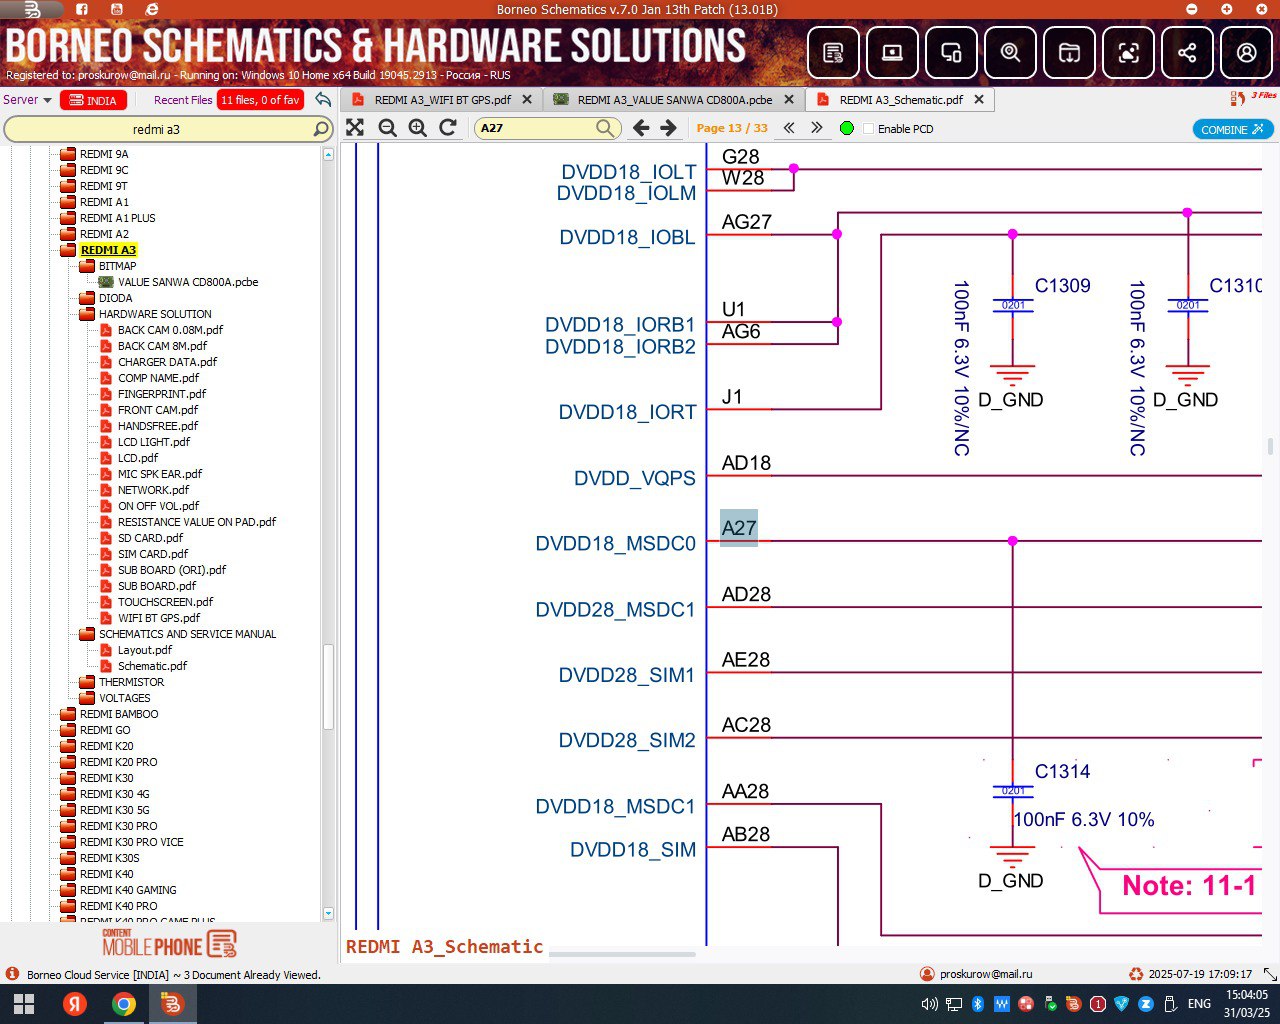Switch to REDMI A3_VALUE SANWA CD800A.pcbe tab
Screen dimensions: 1280x1024
point(675,100)
